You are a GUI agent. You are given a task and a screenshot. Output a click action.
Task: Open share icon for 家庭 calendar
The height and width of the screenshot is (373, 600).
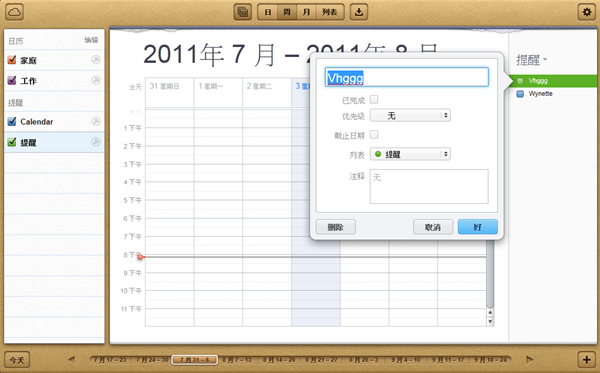[96, 60]
